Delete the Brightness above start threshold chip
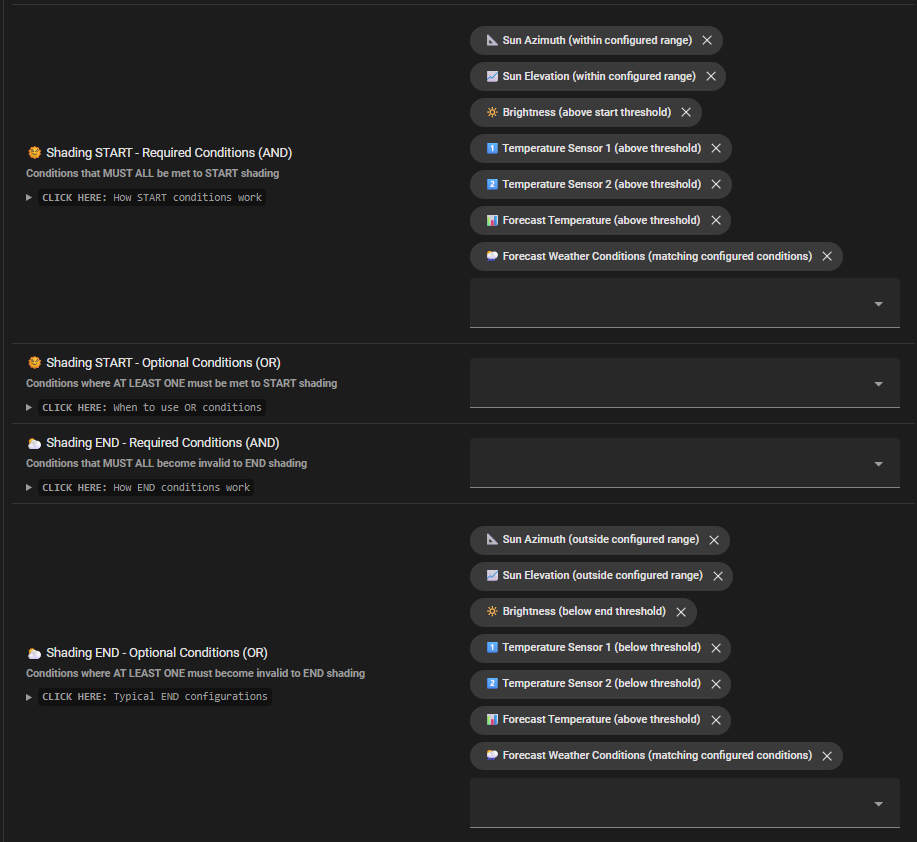The width and height of the screenshot is (917, 842). coord(686,113)
